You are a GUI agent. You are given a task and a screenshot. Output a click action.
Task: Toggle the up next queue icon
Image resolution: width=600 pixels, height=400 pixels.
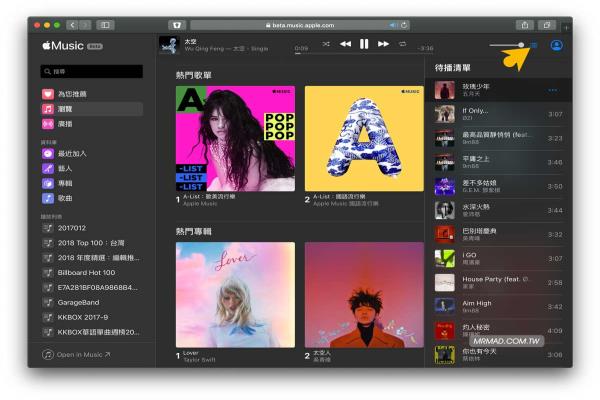(x=534, y=45)
